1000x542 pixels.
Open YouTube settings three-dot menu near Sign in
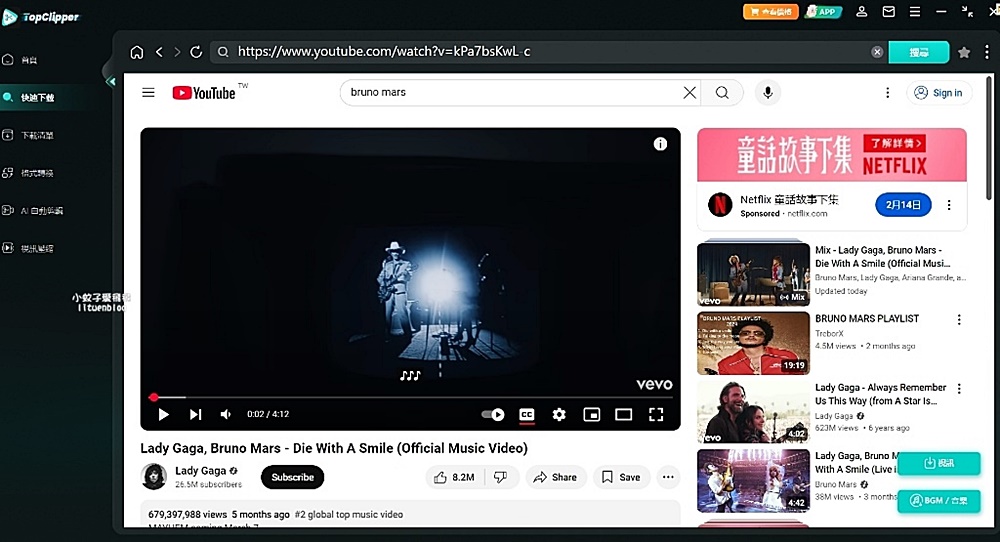pyautogui.click(x=887, y=93)
